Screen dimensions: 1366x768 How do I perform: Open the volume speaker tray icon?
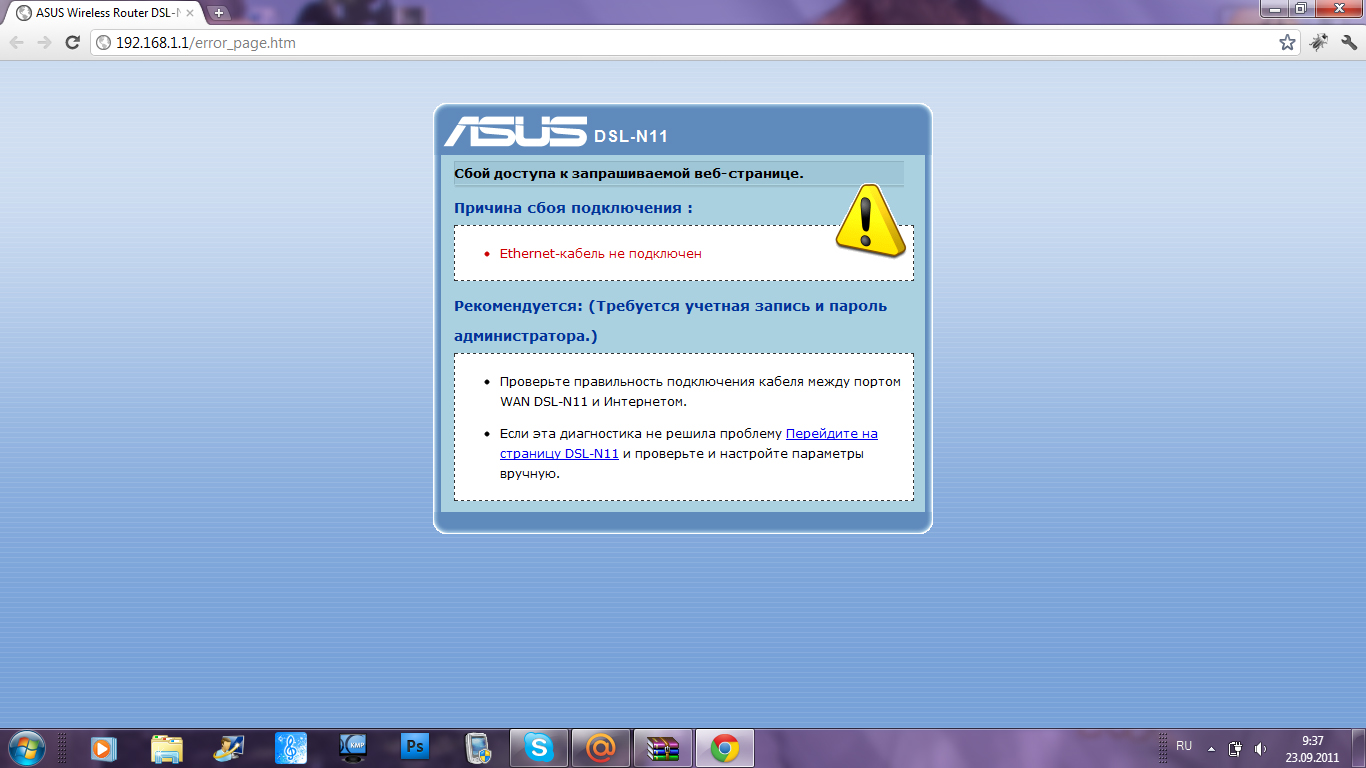point(1260,747)
